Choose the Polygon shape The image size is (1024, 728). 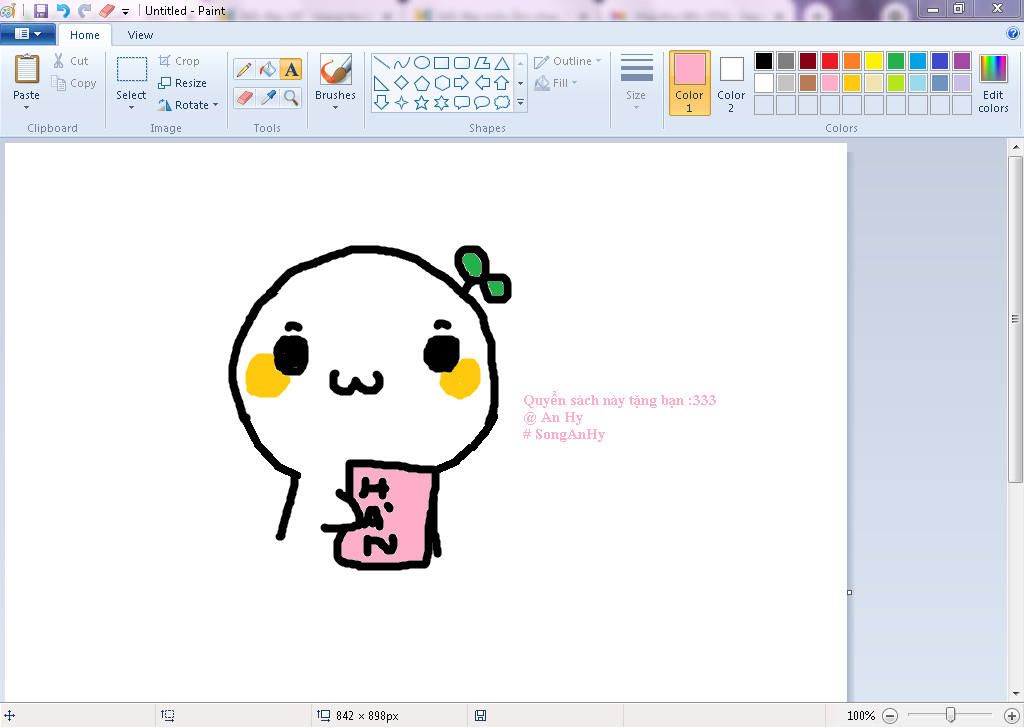pos(482,63)
